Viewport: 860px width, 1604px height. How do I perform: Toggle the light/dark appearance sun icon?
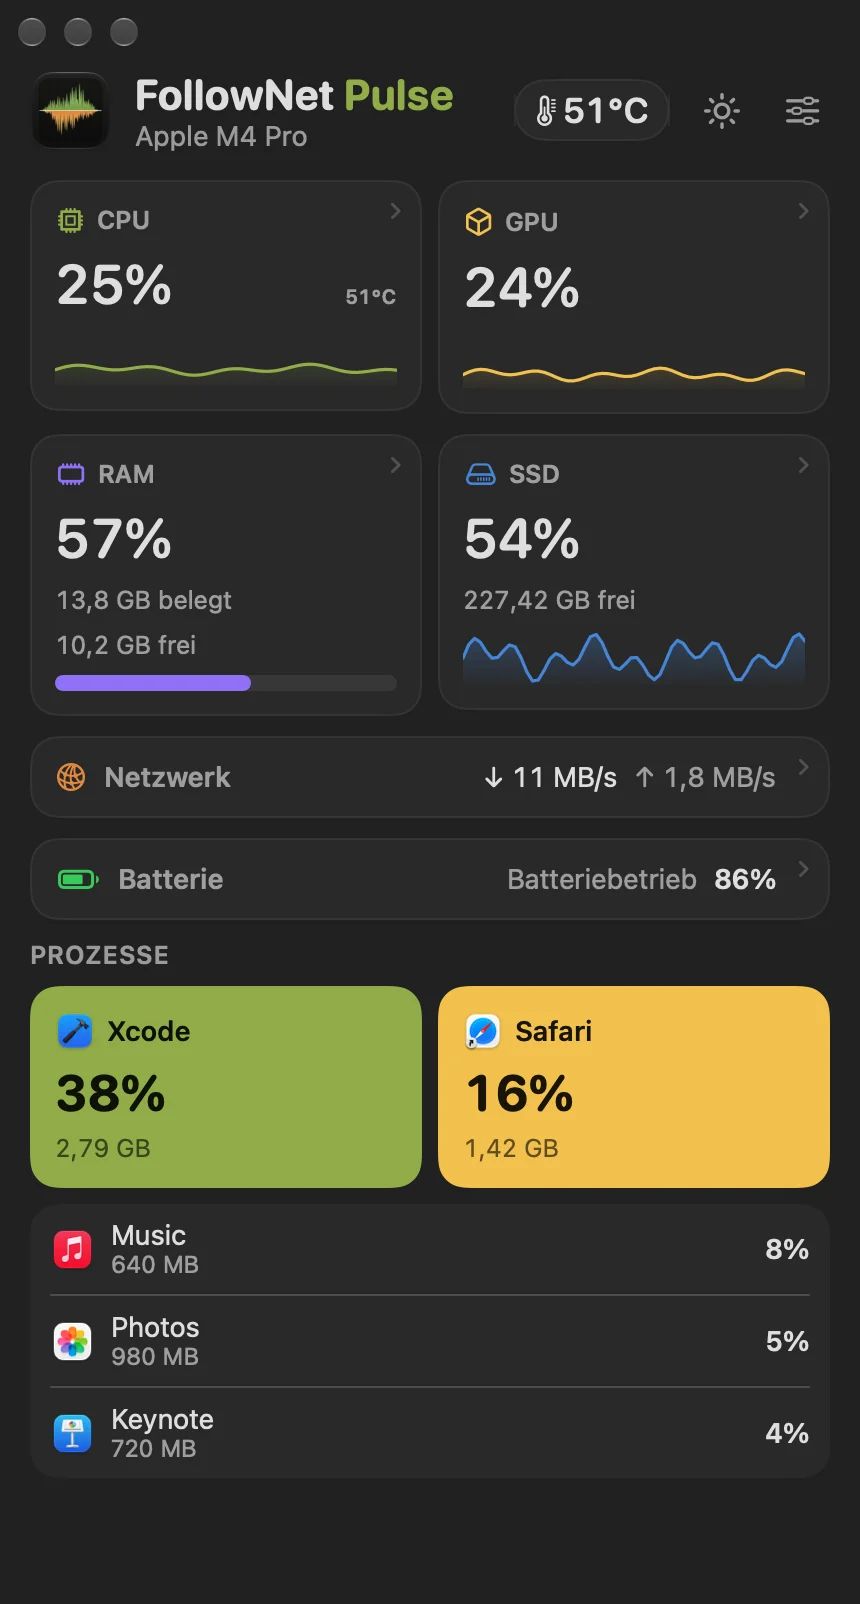tap(722, 111)
